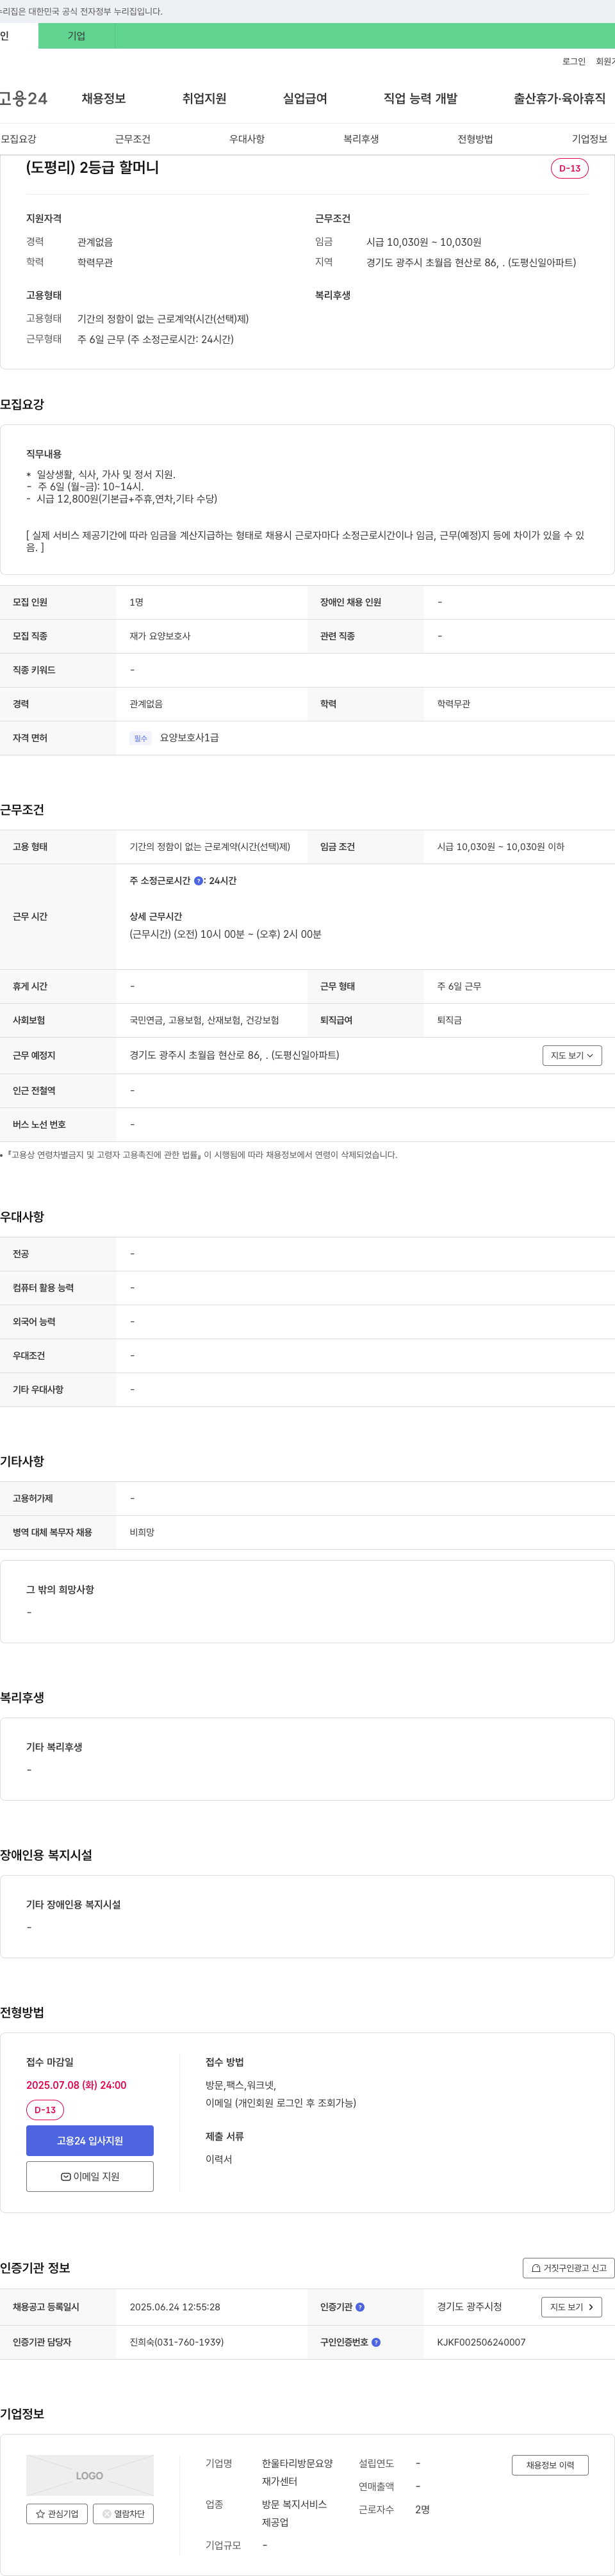The width and height of the screenshot is (615, 2576).
Task: Click the 고용24 logo
Action: click(x=23, y=98)
